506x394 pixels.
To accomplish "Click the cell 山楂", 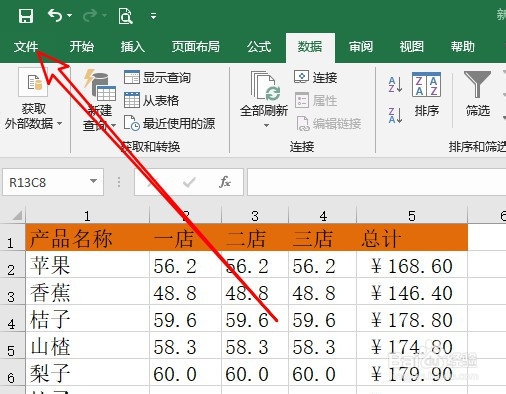I will click(87, 346).
